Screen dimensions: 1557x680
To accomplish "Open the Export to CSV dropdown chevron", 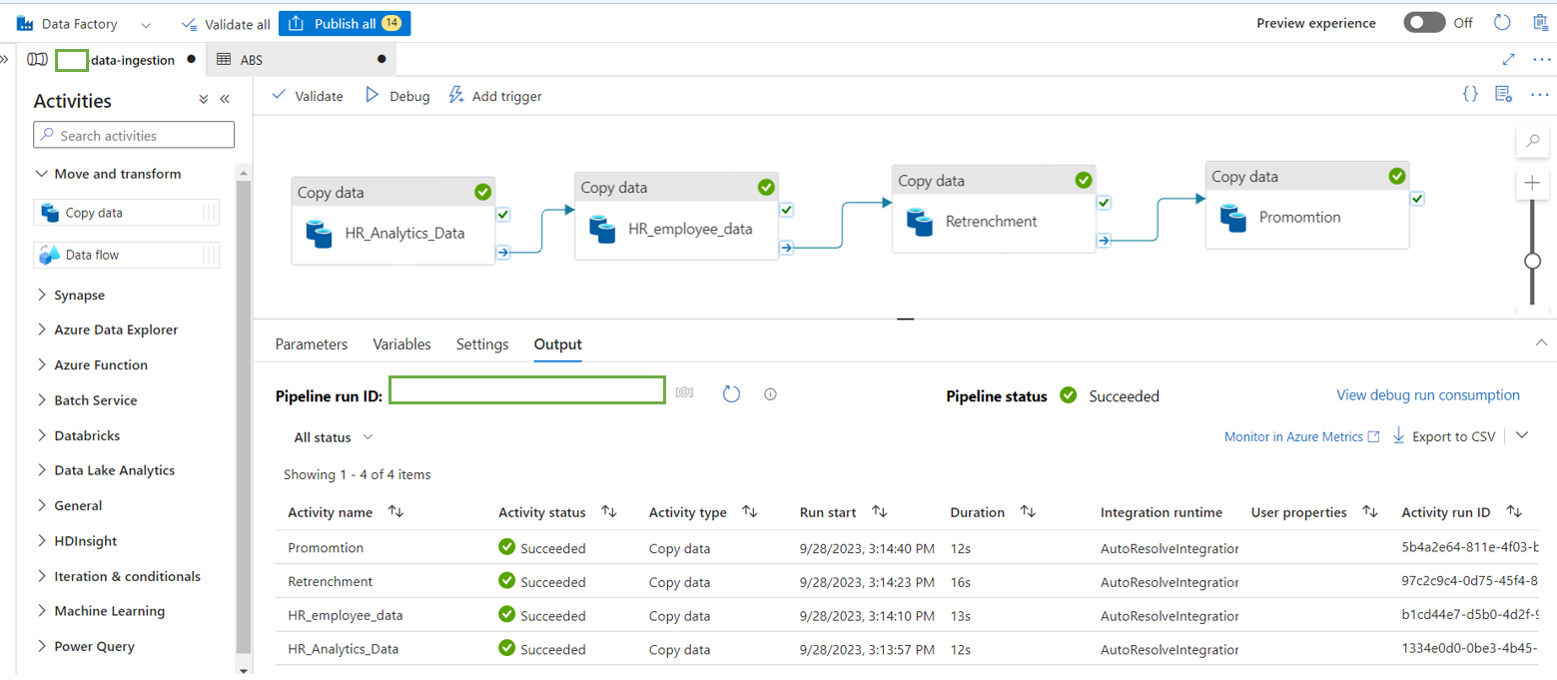I will click(1522, 436).
